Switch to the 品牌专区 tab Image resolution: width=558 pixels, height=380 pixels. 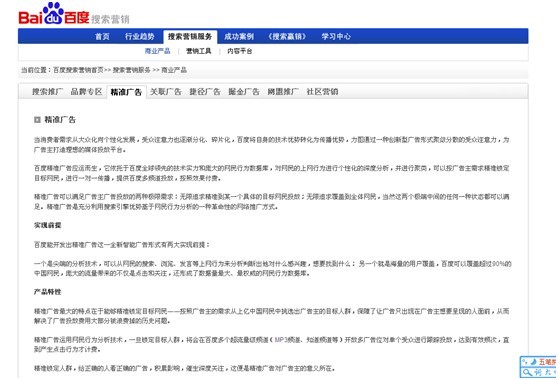pyautogui.click(x=86, y=92)
